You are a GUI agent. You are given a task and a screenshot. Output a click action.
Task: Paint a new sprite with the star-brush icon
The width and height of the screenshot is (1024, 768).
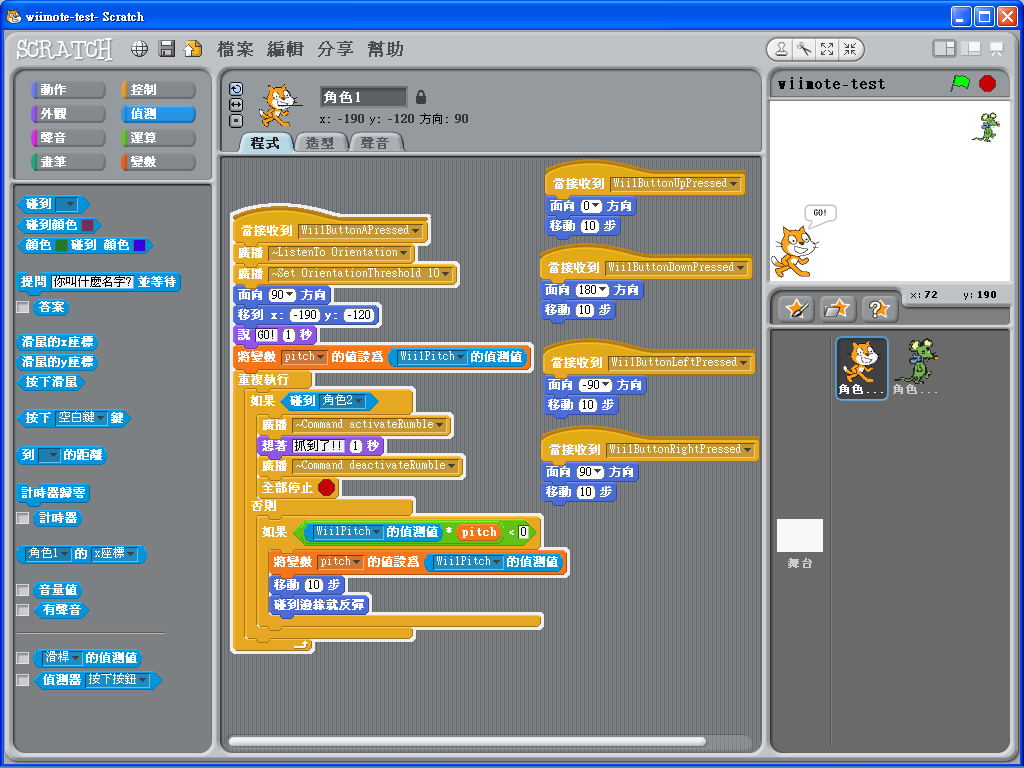tap(795, 309)
